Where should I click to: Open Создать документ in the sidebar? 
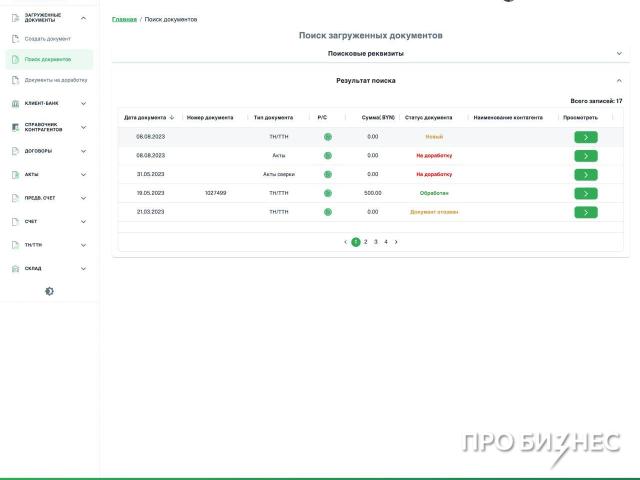coord(47,39)
